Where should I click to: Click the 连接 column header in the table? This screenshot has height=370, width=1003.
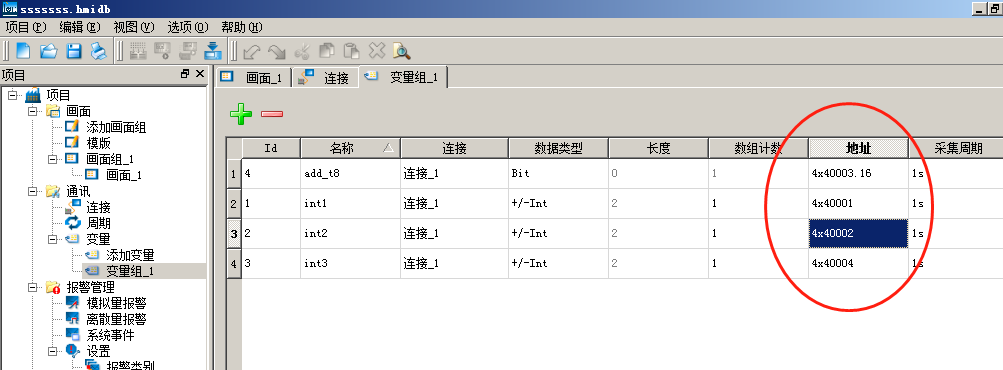tap(454, 149)
